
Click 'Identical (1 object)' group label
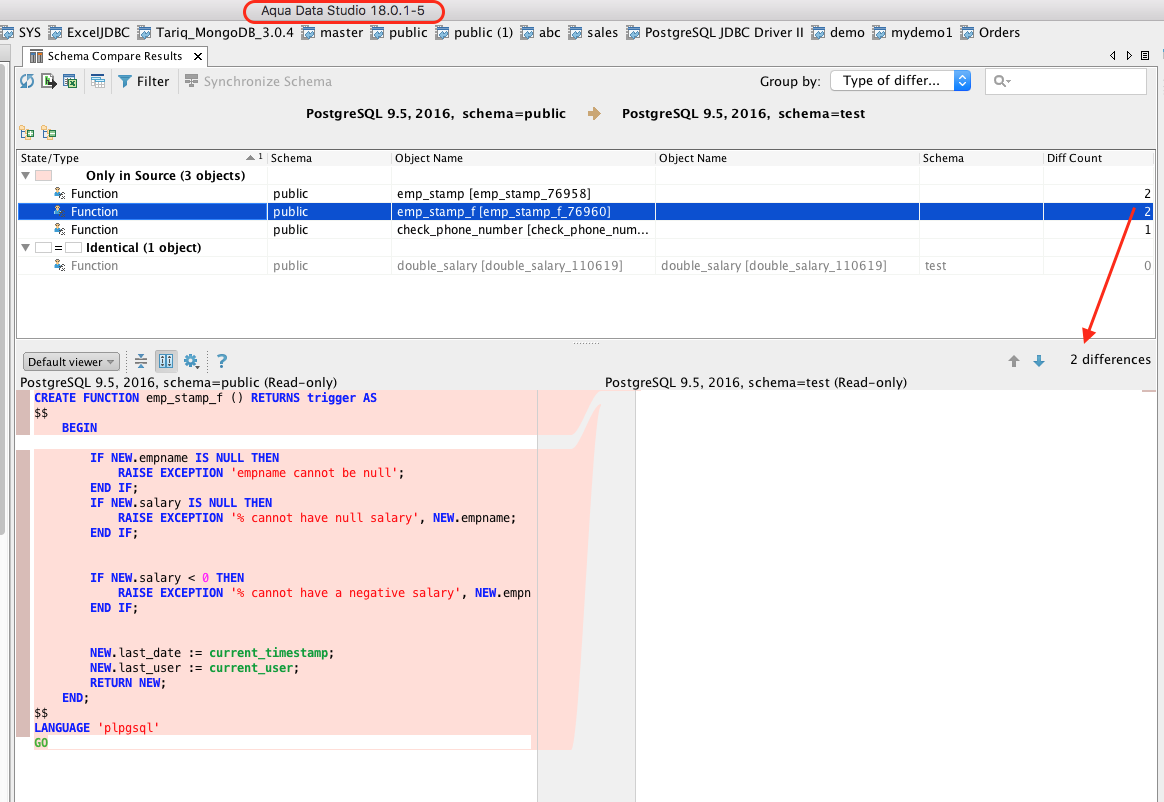coord(143,248)
